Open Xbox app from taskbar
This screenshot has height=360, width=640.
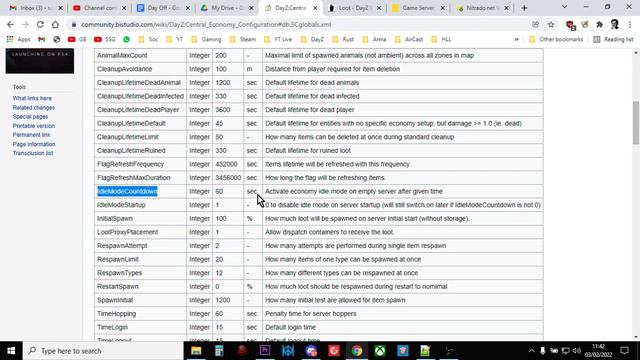click(x=380, y=351)
